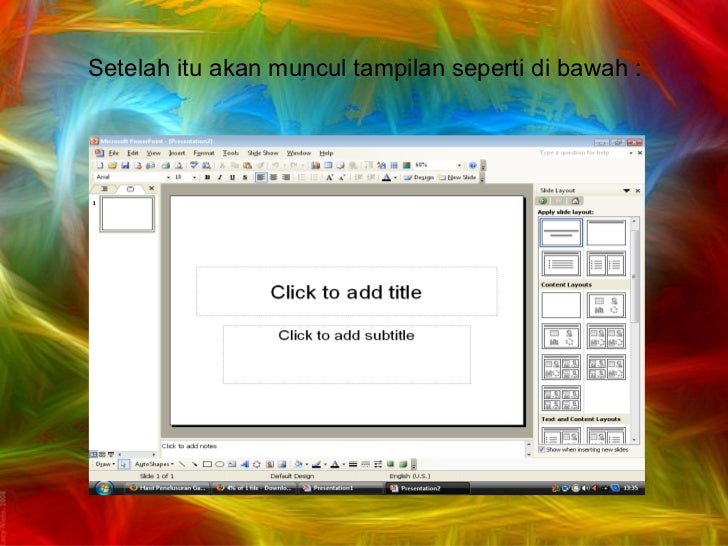This screenshot has width=728, height=546.
Task: Click the New Slide button
Action: [x=457, y=177]
